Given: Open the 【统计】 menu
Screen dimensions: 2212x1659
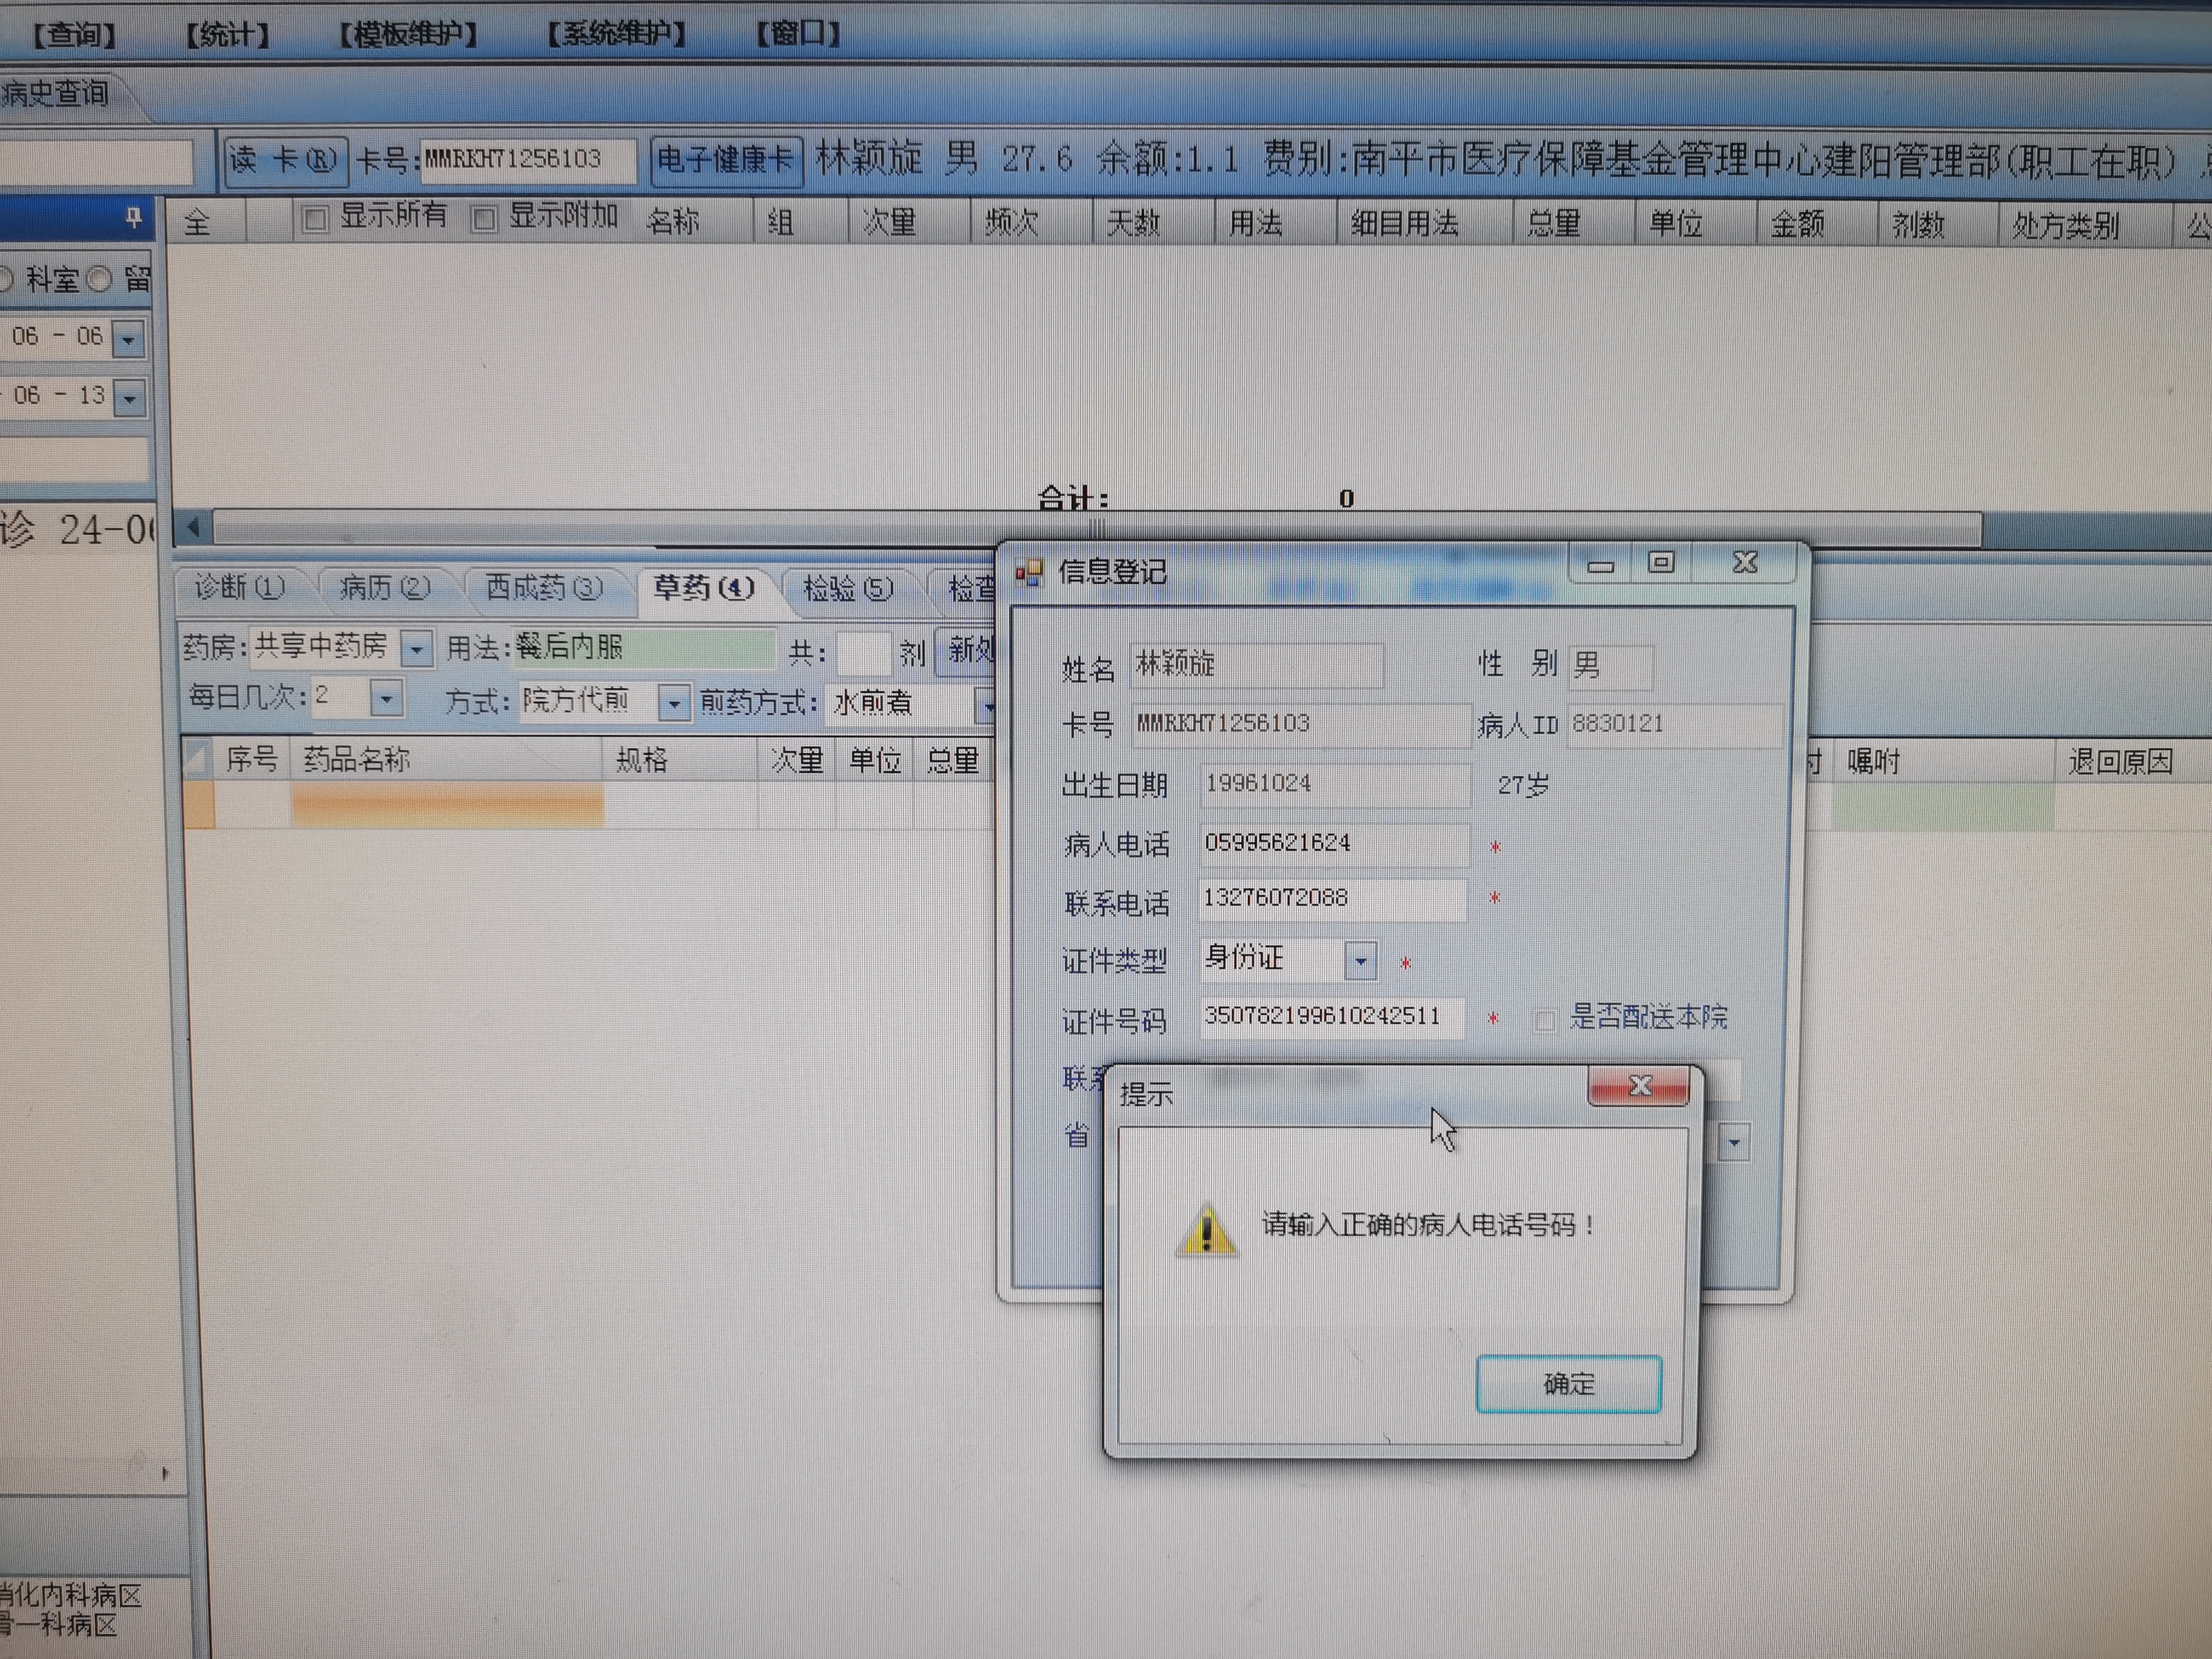Looking at the screenshot, I should tap(227, 35).
